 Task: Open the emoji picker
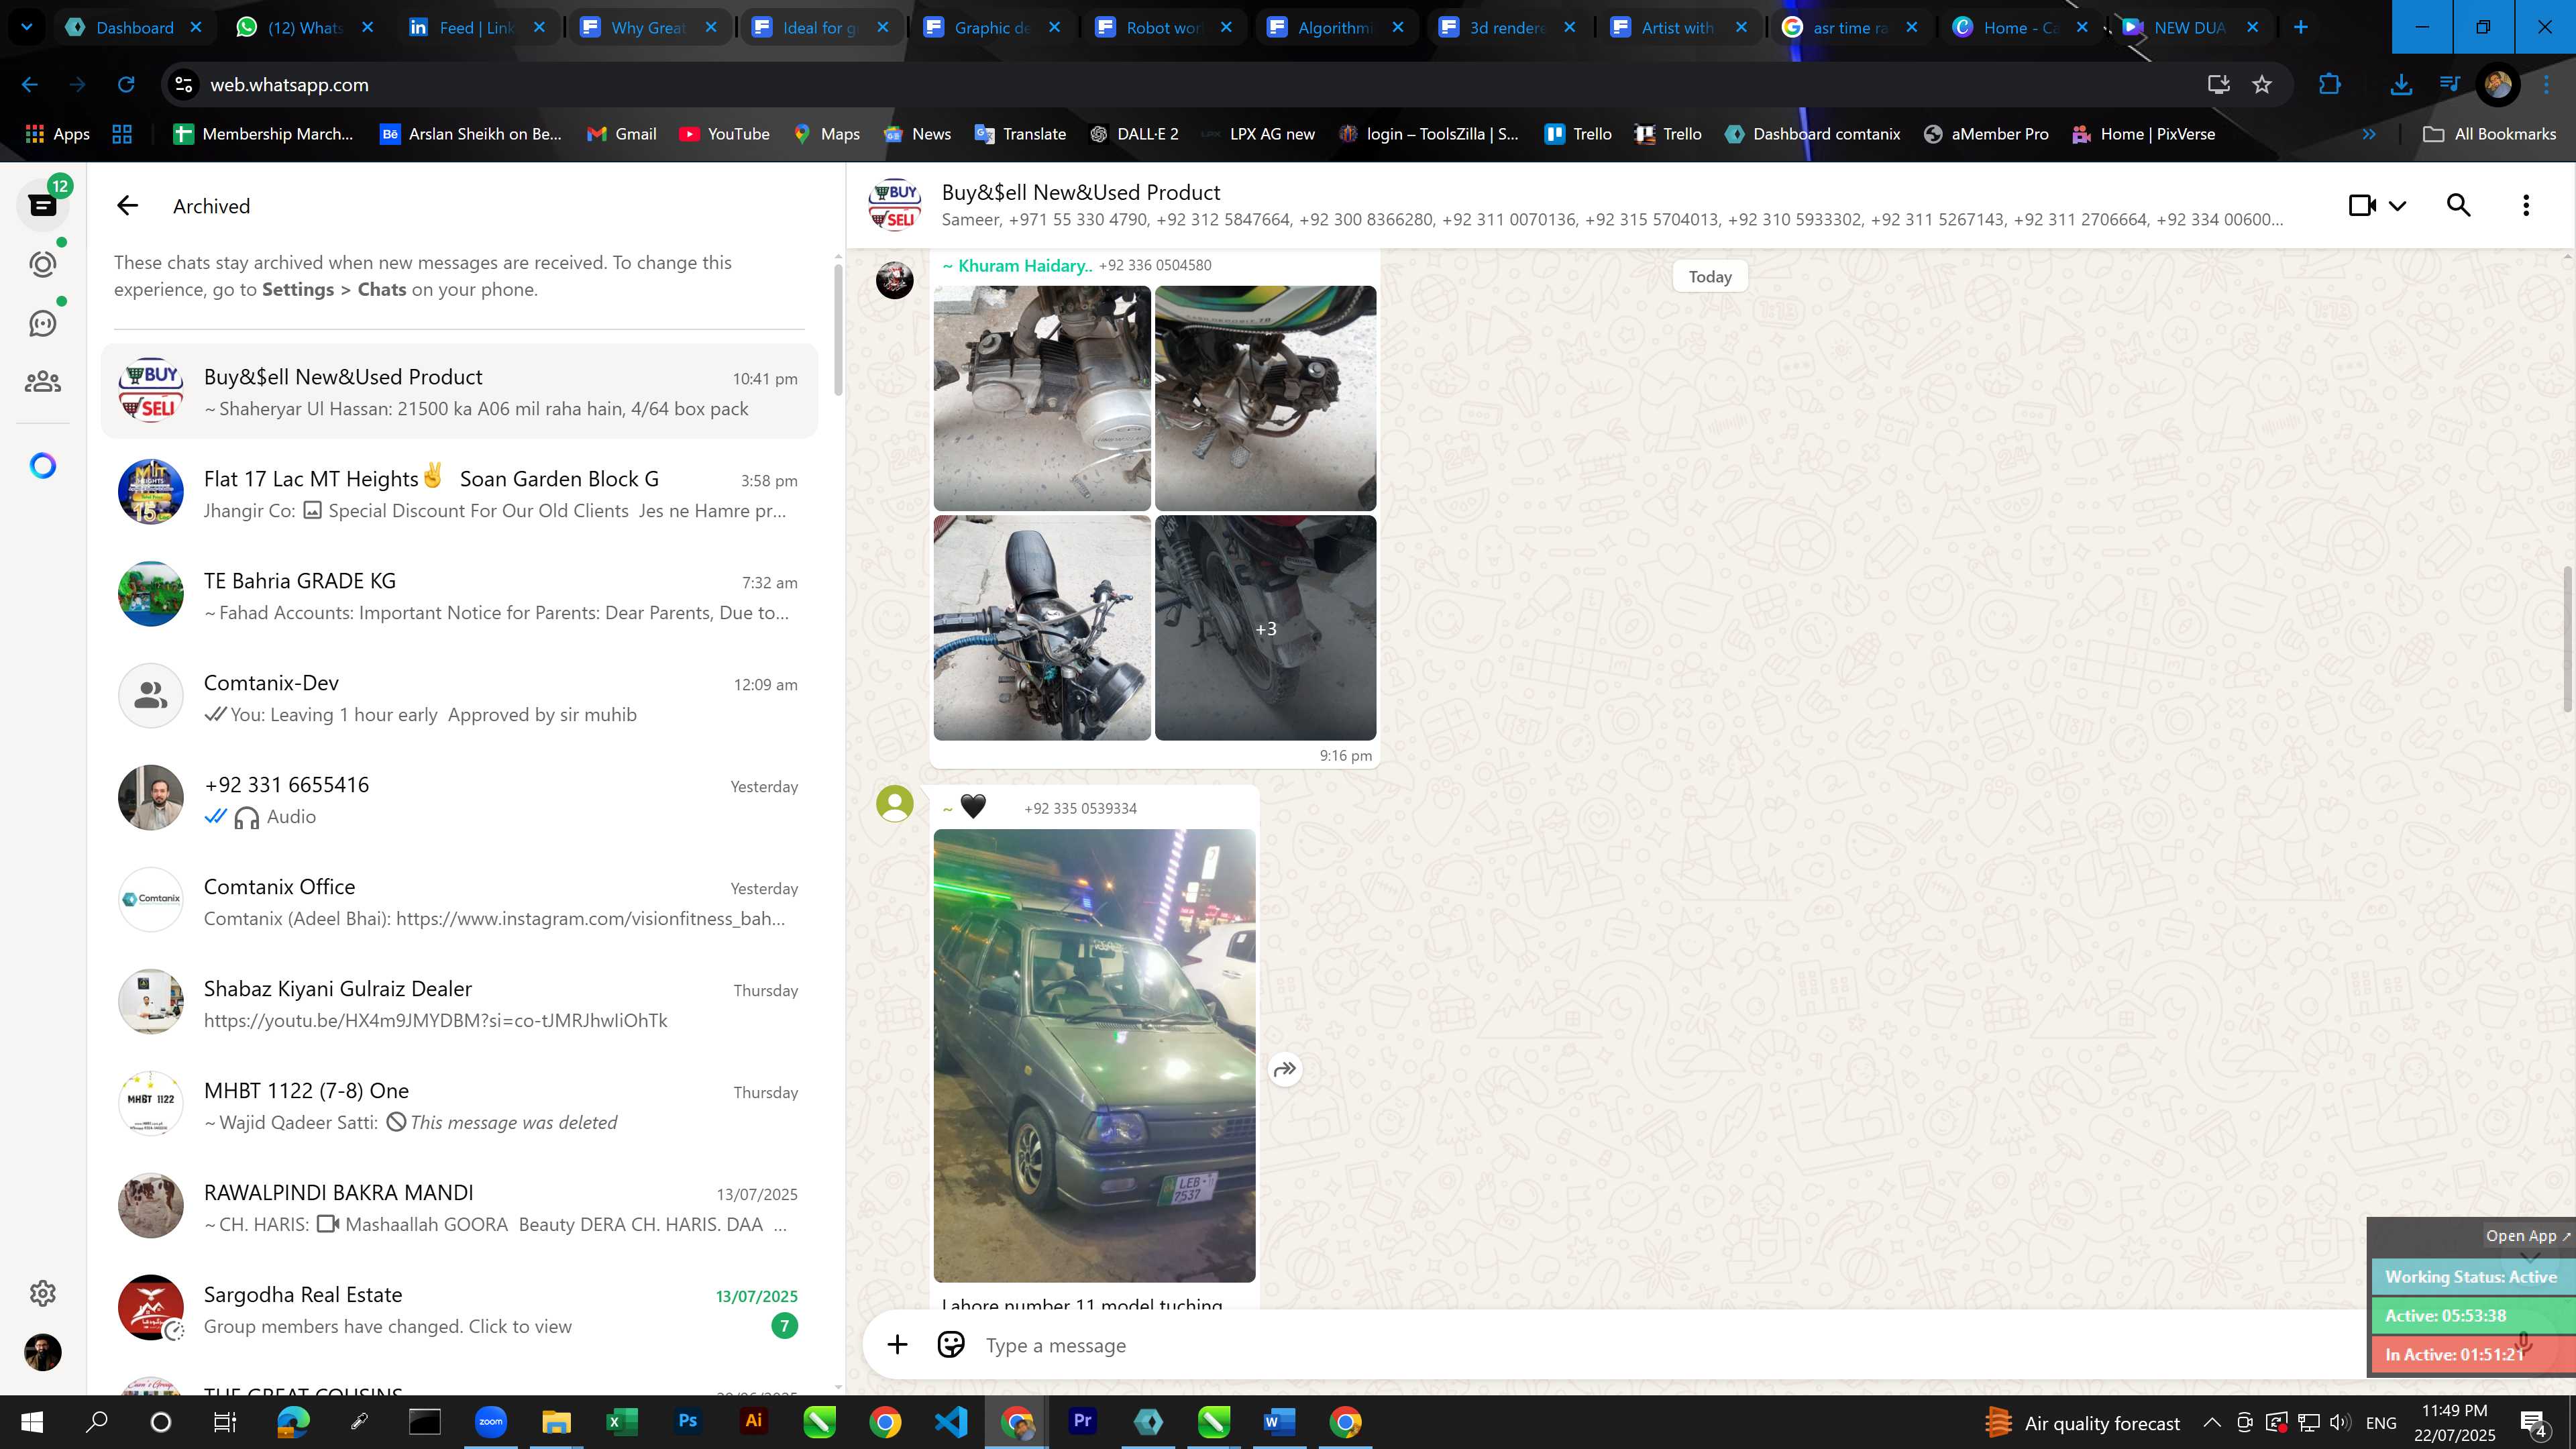pos(951,1345)
